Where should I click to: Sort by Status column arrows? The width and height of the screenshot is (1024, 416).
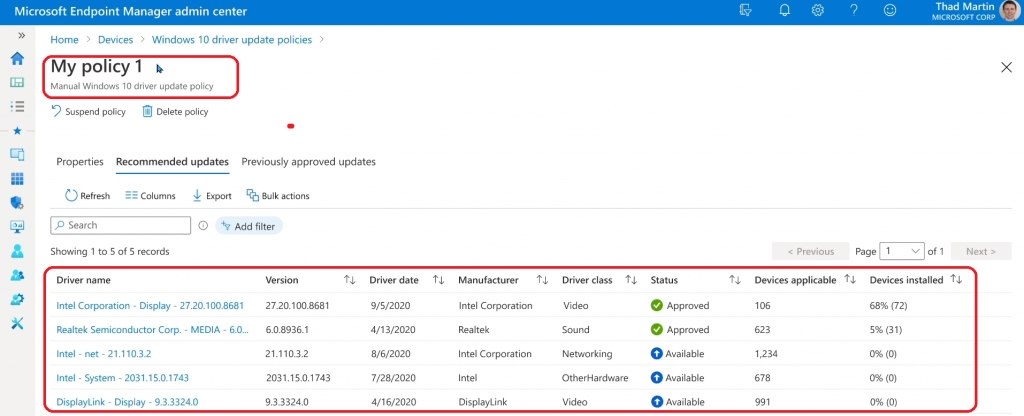735,280
